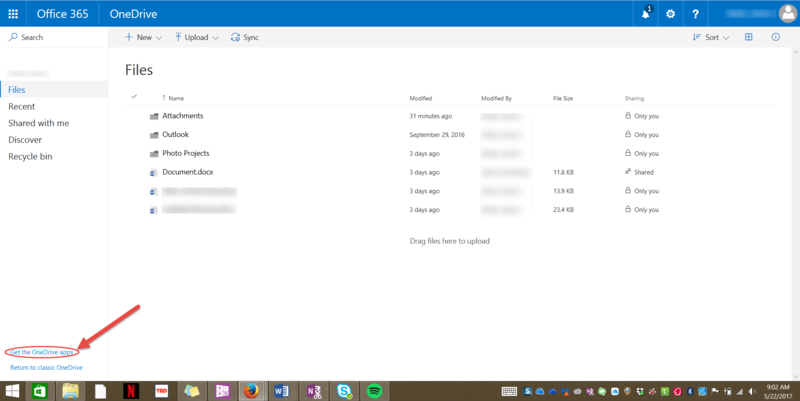Open the information details pane icon
Image resolution: width=800 pixels, height=401 pixels.
775,37
